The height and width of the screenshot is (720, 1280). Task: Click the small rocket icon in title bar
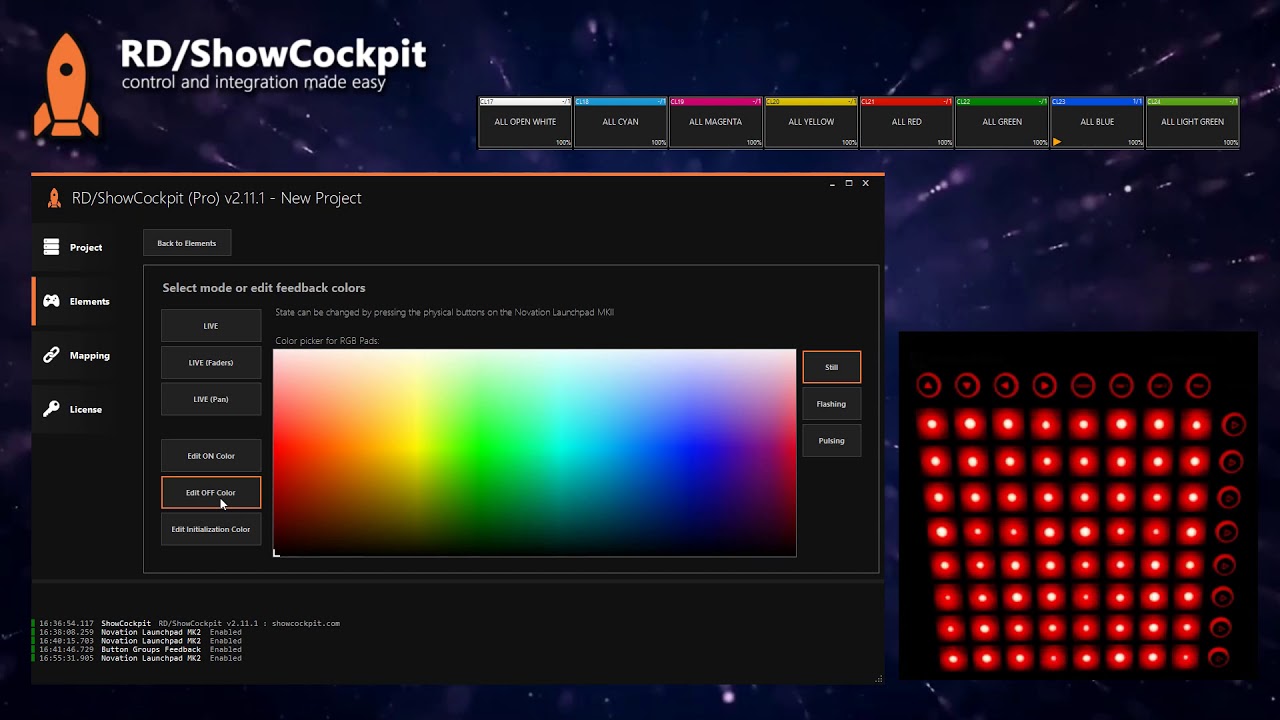(54, 198)
